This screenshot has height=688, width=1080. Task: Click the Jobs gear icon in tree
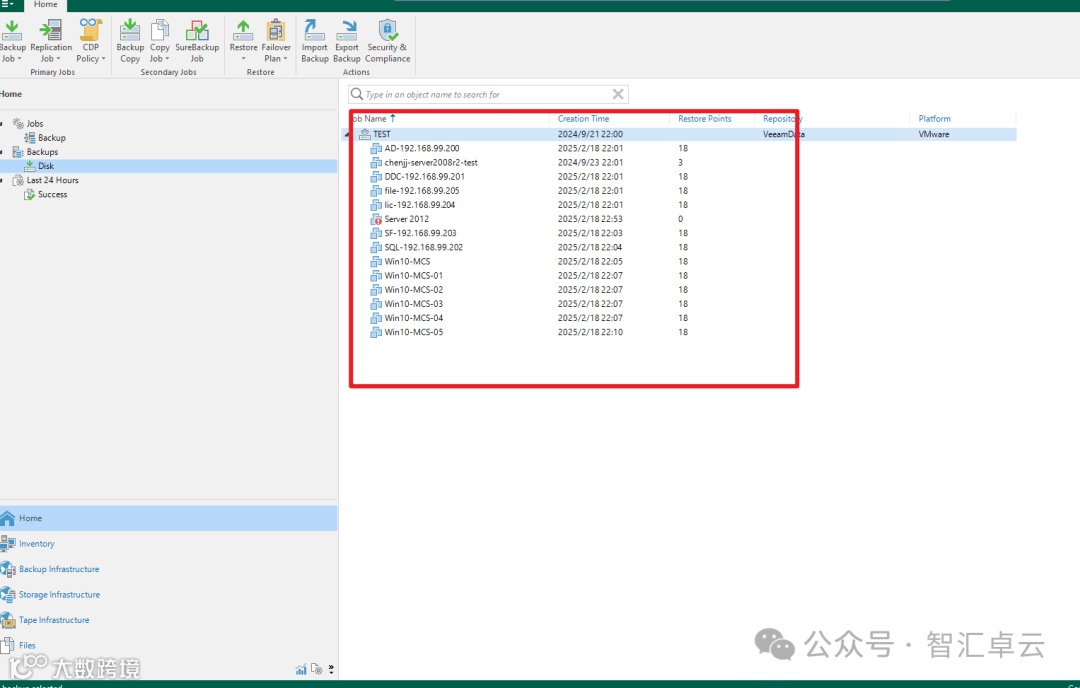(19, 123)
